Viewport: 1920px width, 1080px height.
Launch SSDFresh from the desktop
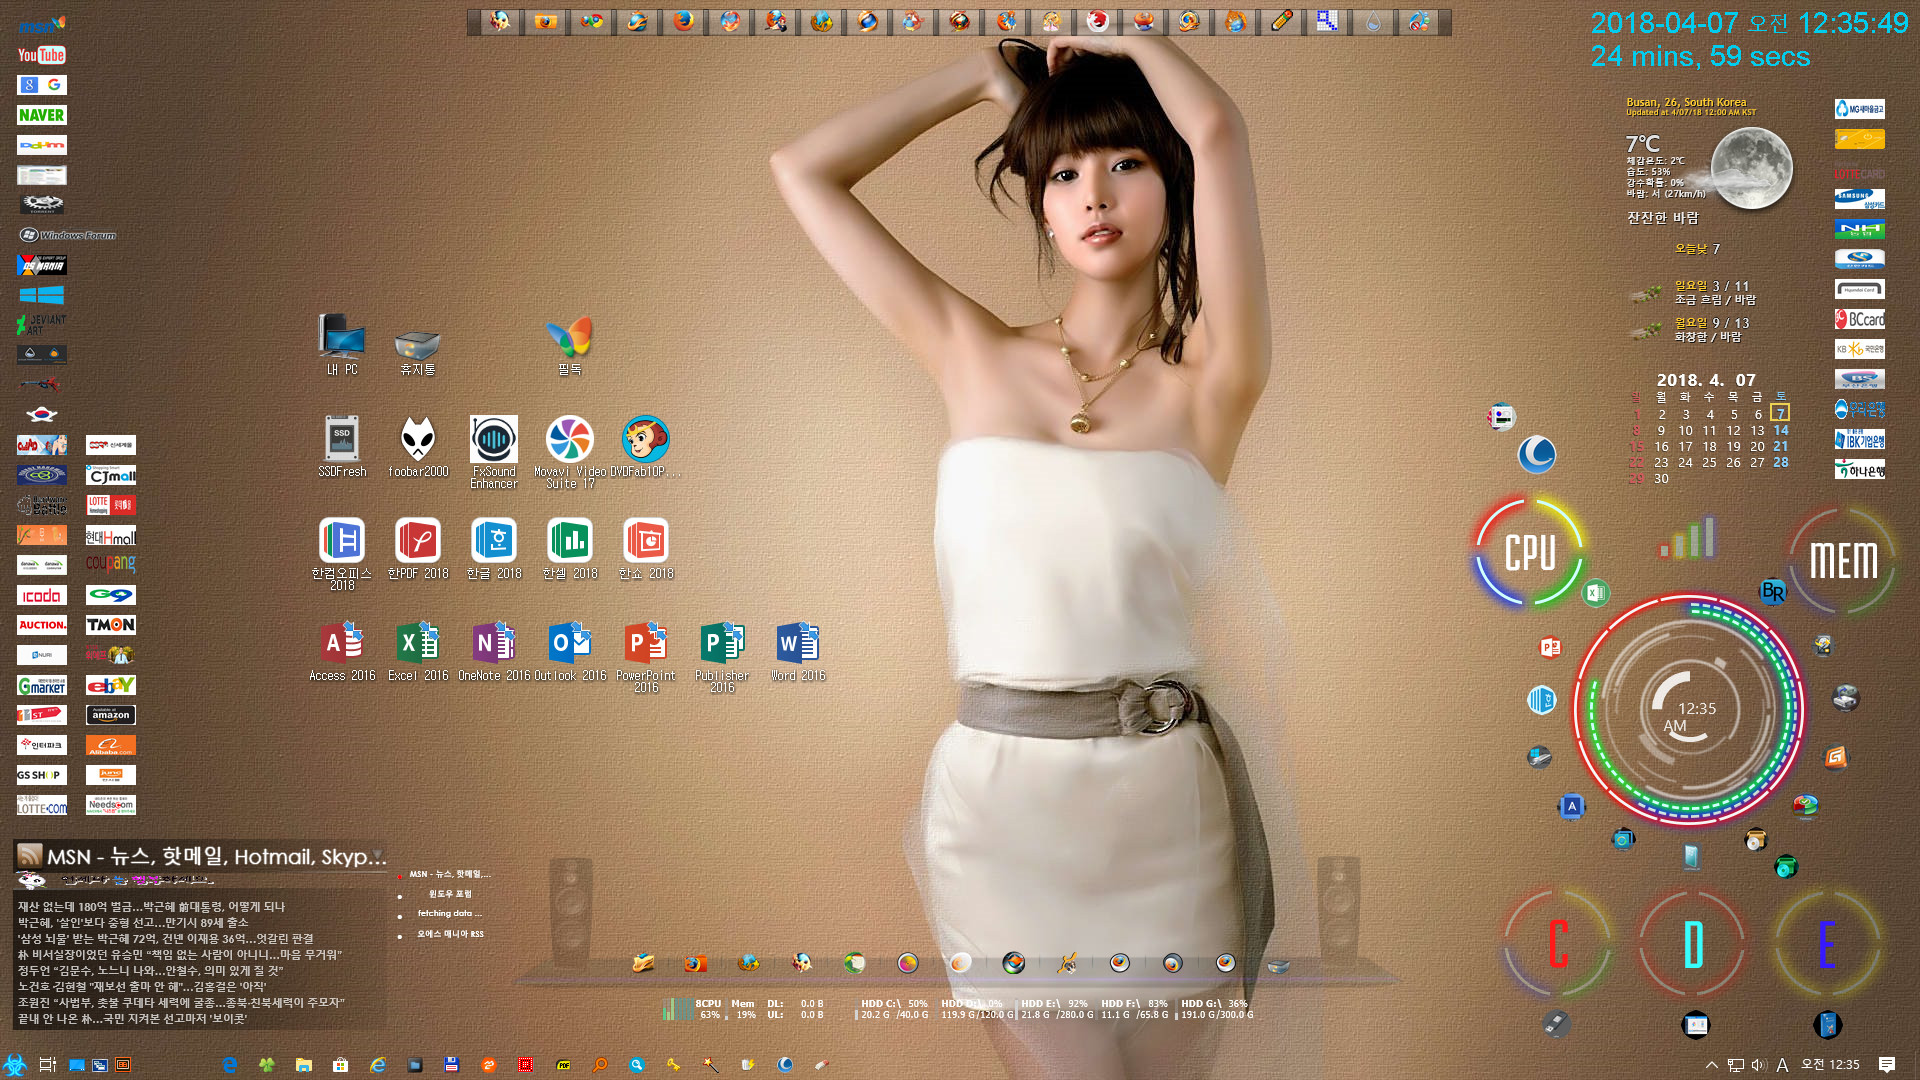click(x=342, y=447)
